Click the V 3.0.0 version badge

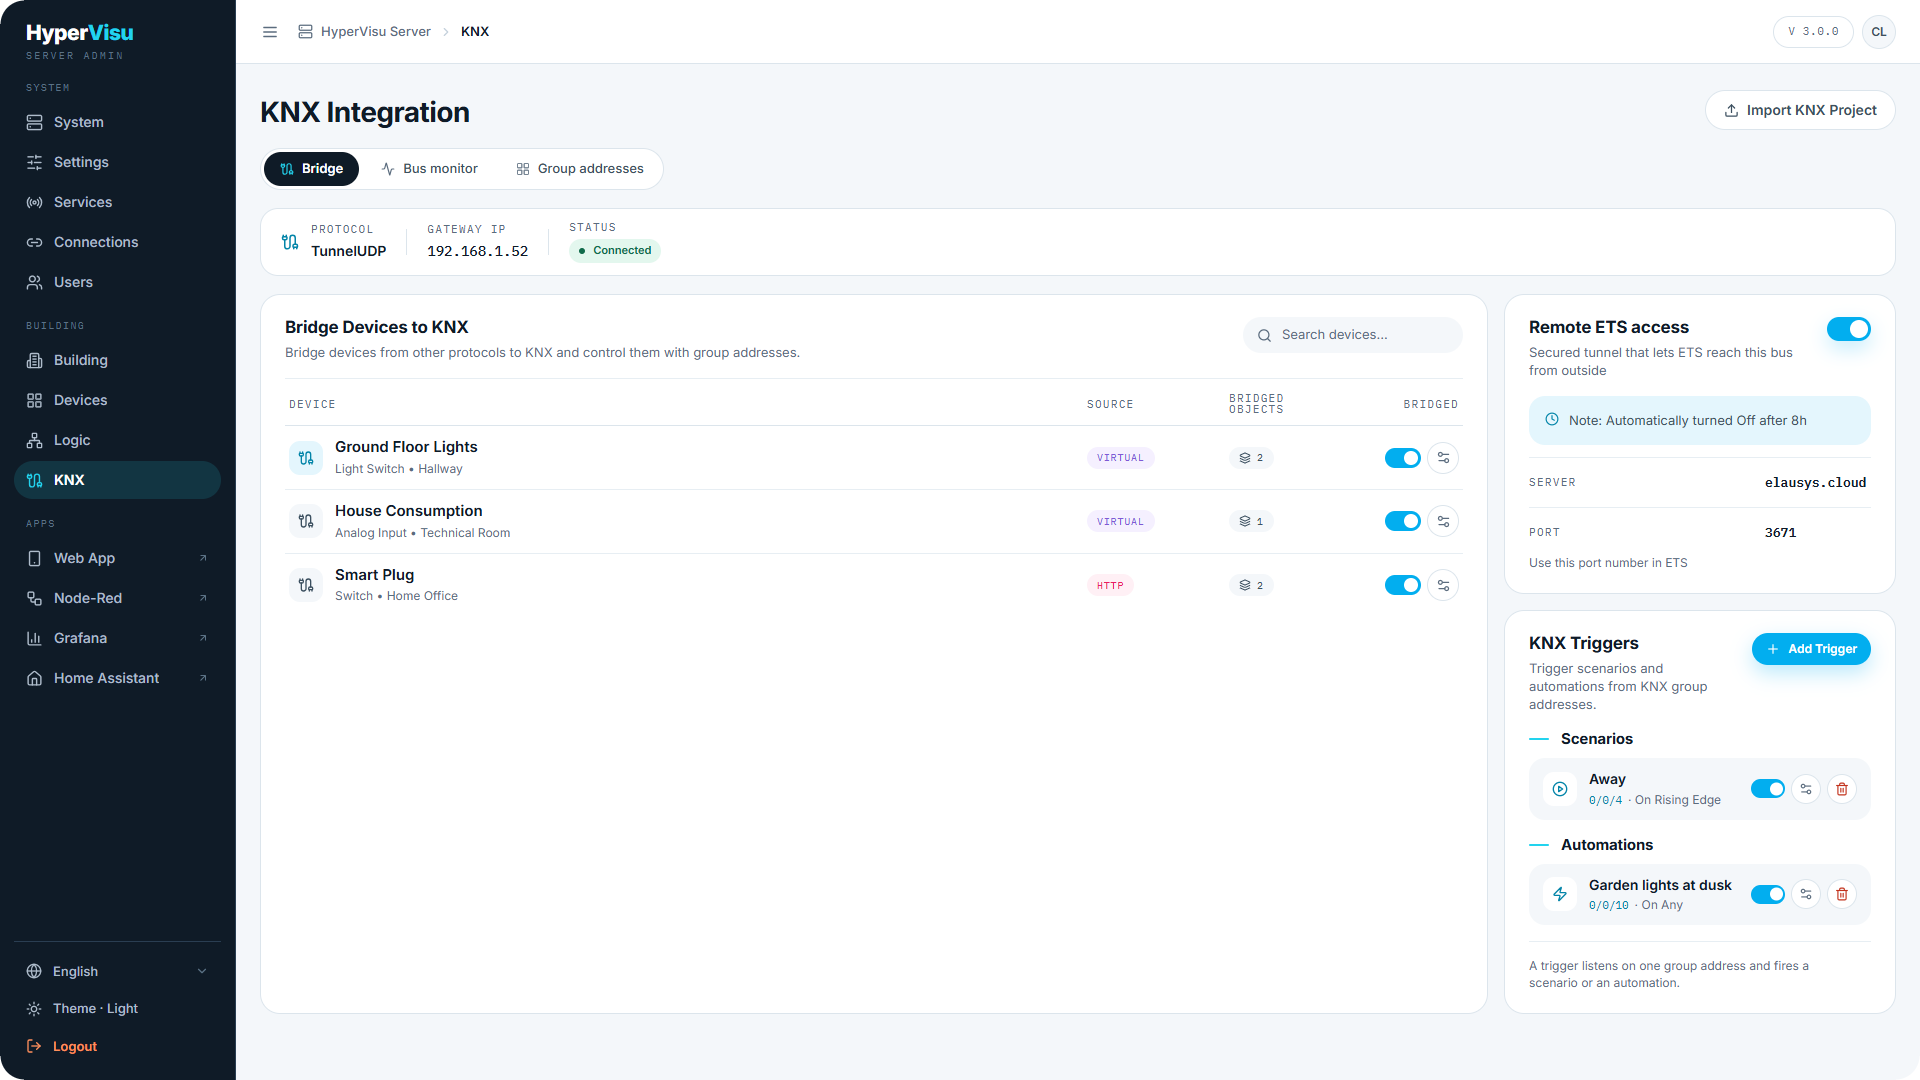(1813, 32)
